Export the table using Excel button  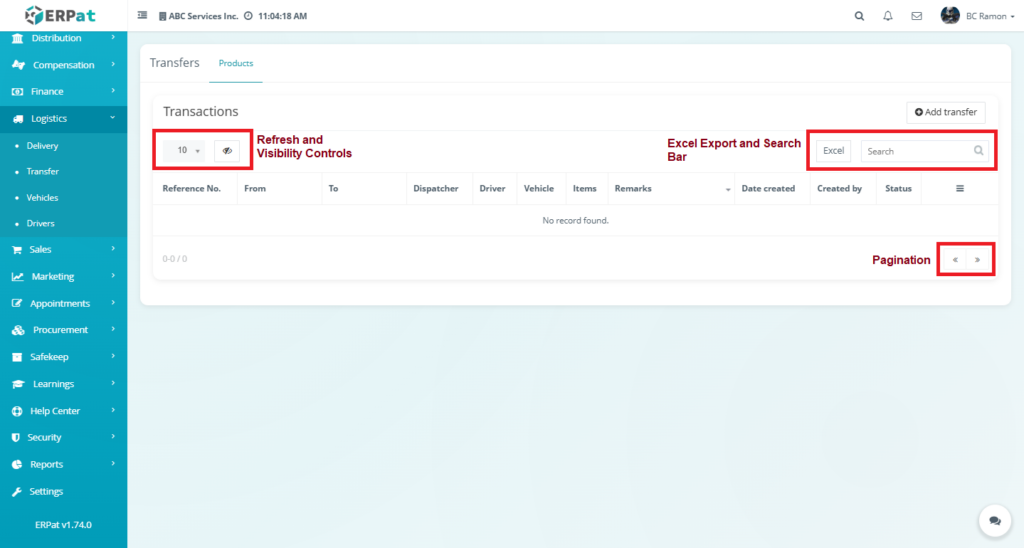pos(833,151)
